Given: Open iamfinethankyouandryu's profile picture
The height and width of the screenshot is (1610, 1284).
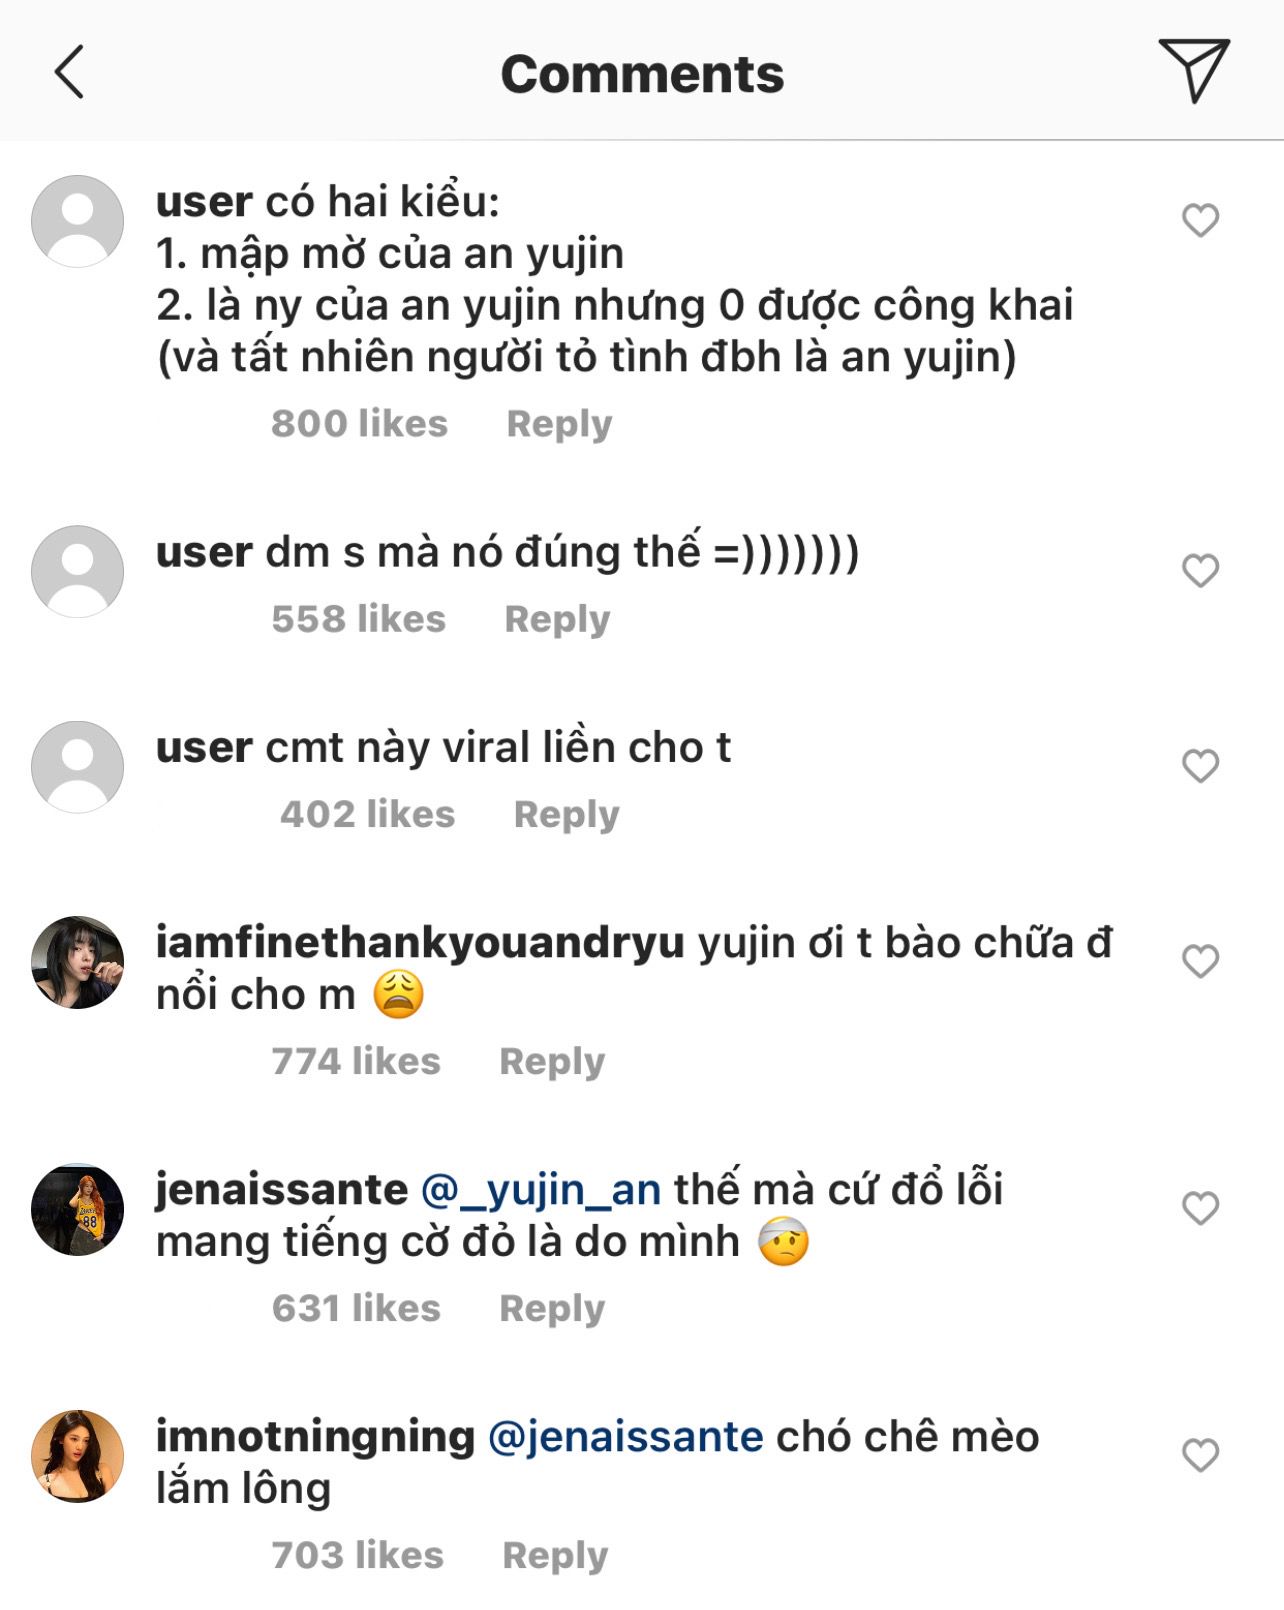Looking at the screenshot, I should [x=78, y=962].
